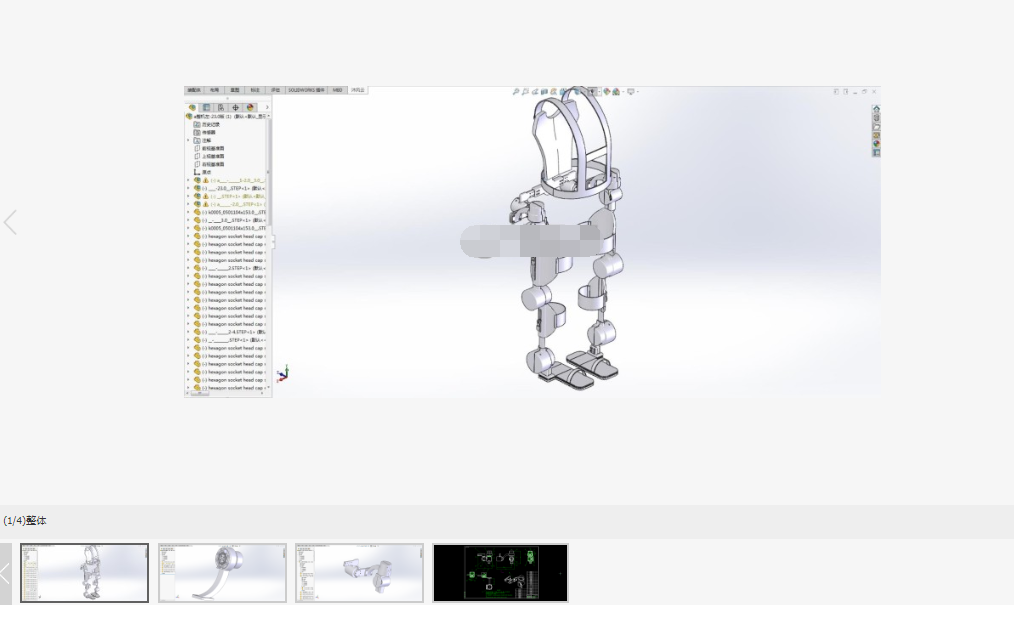The width and height of the screenshot is (1014, 619).
Task: Switch to the PropertyManager tab icon
Action: pos(206,107)
